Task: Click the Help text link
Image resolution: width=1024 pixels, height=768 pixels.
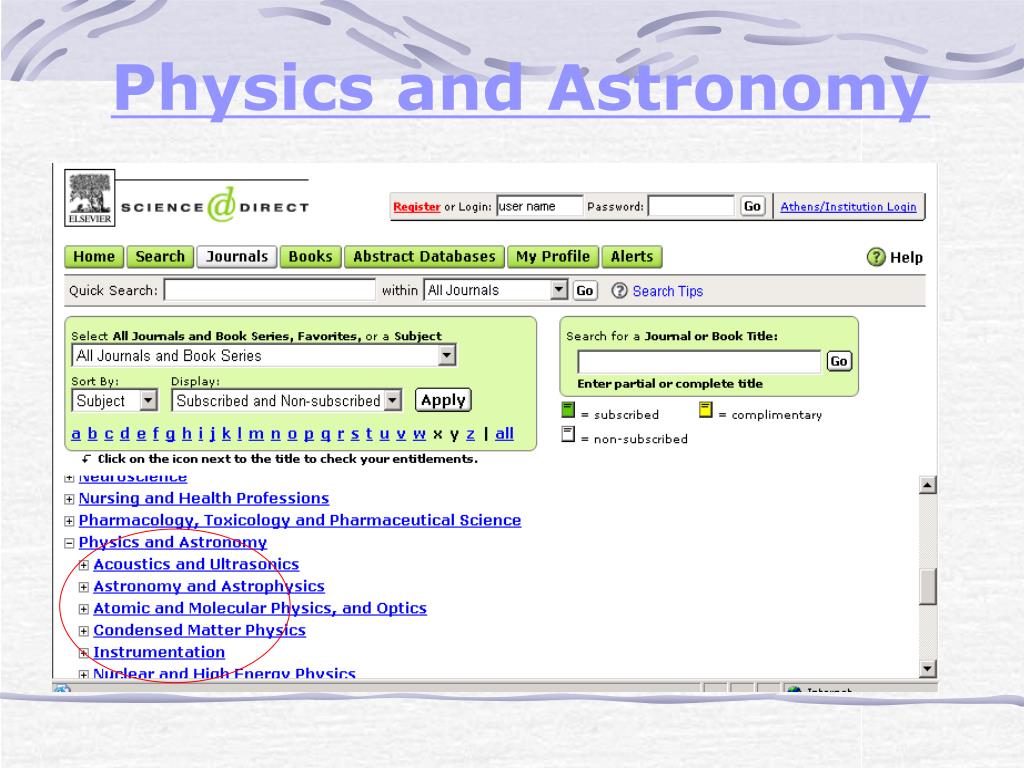Action: 906,257
